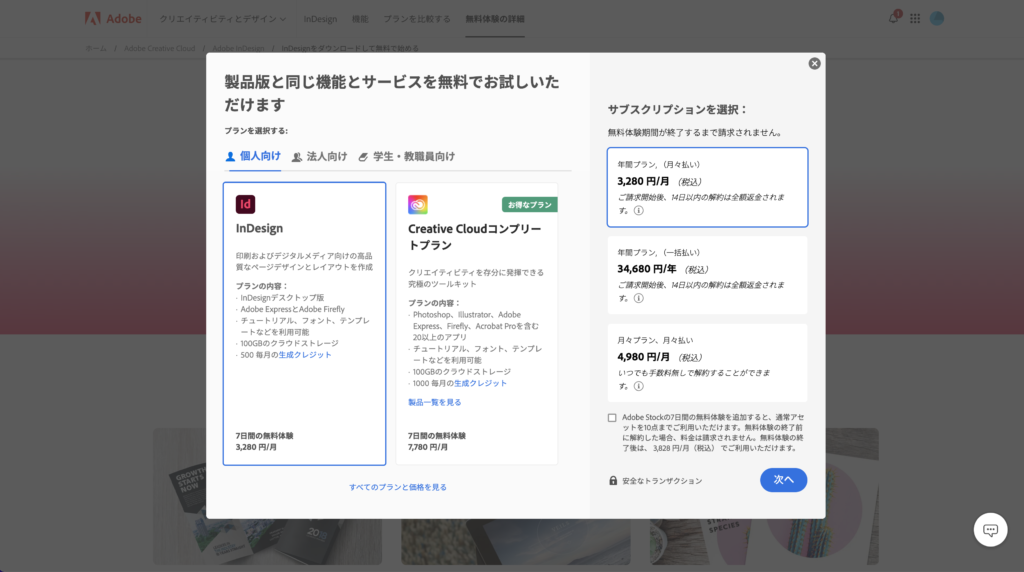Select 年間プラン月々払い 3,280円/月 option
1024x572 pixels.
[707, 187]
